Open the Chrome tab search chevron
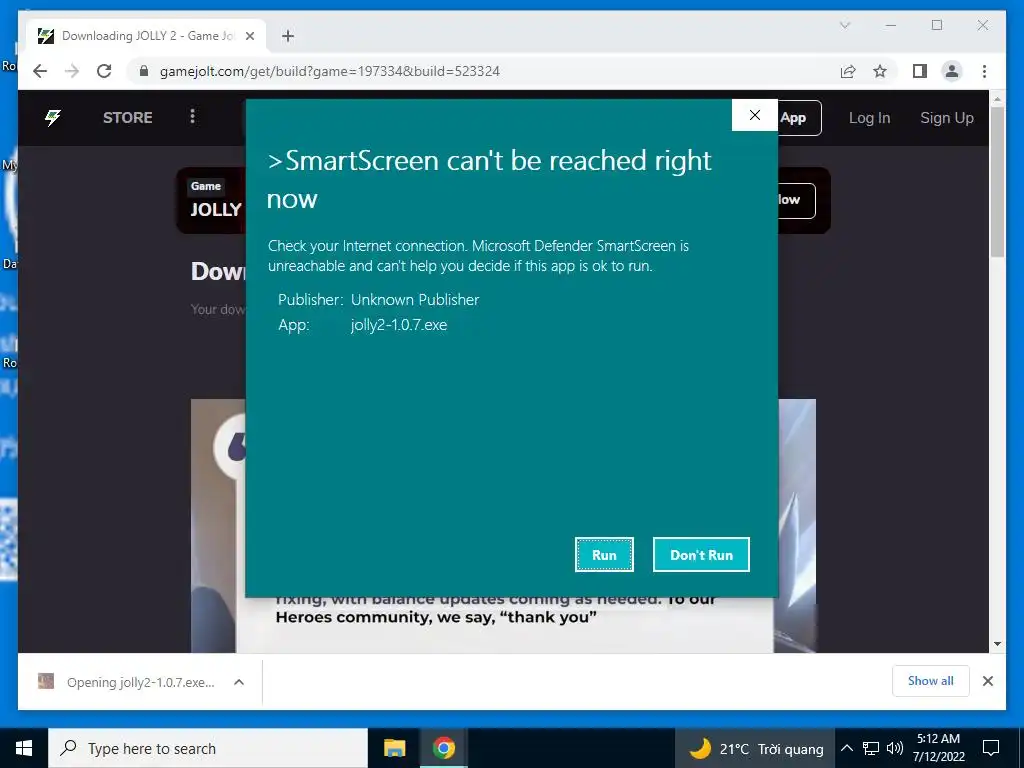This screenshot has width=1024, height=768. tap(844, 25)
